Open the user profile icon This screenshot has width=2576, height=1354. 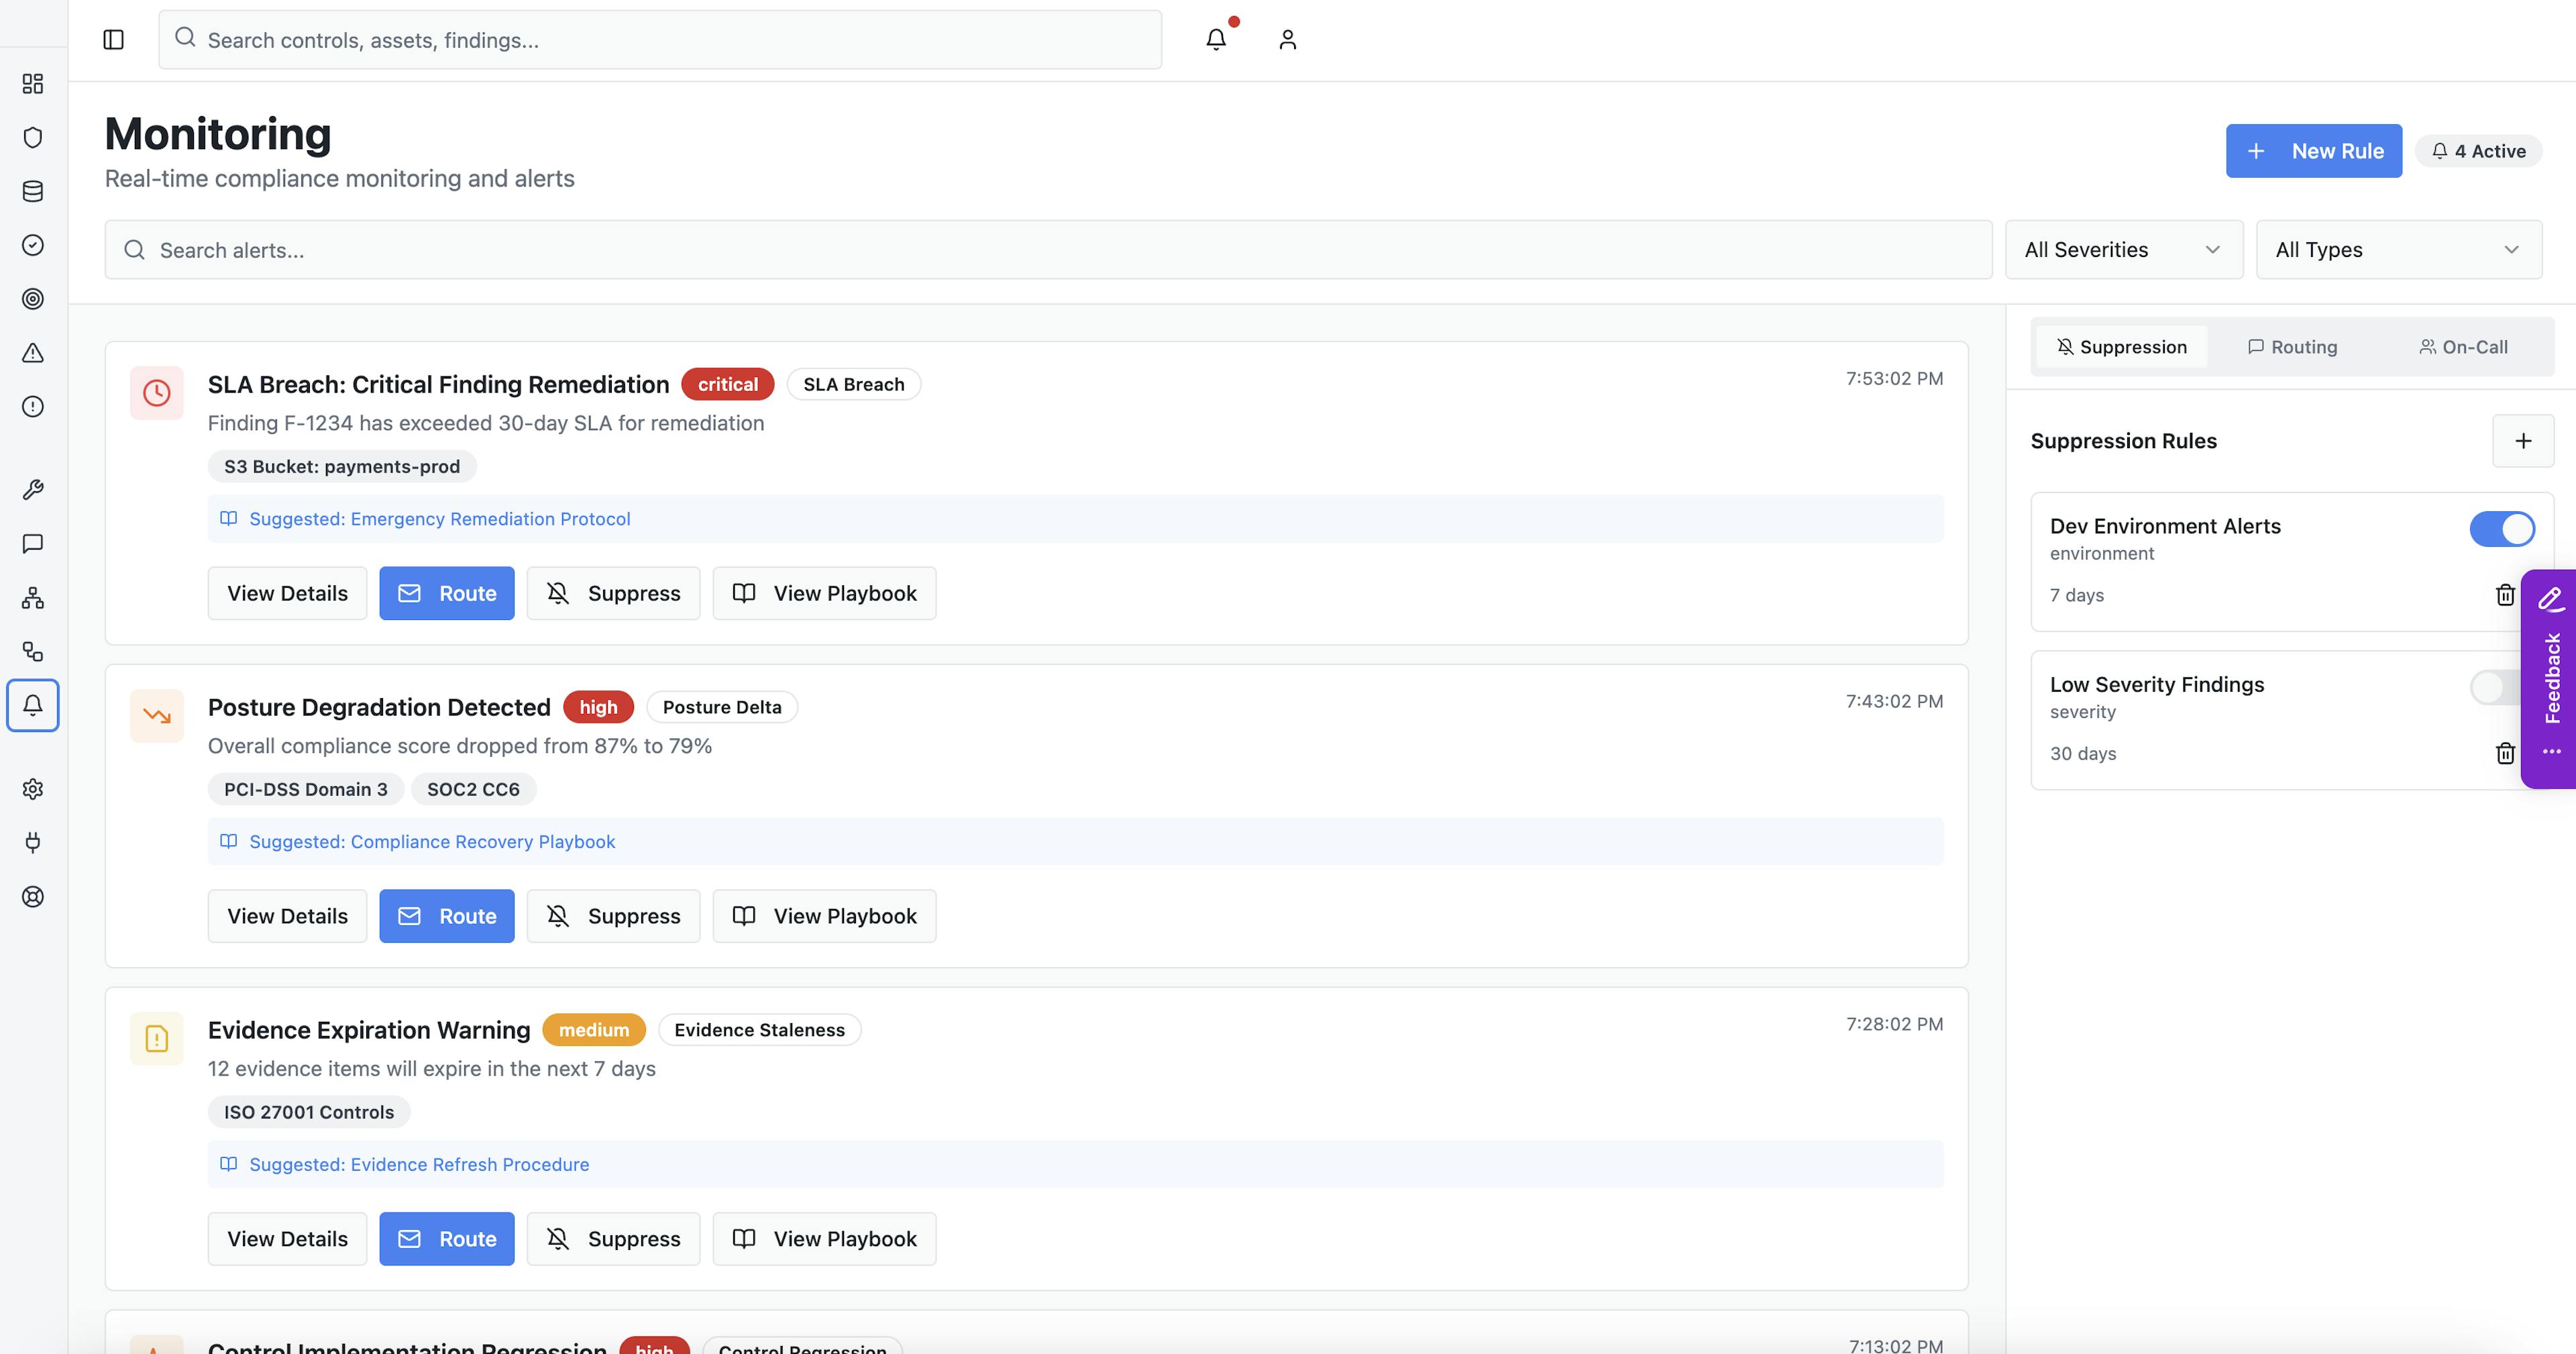pos(1287,40)
